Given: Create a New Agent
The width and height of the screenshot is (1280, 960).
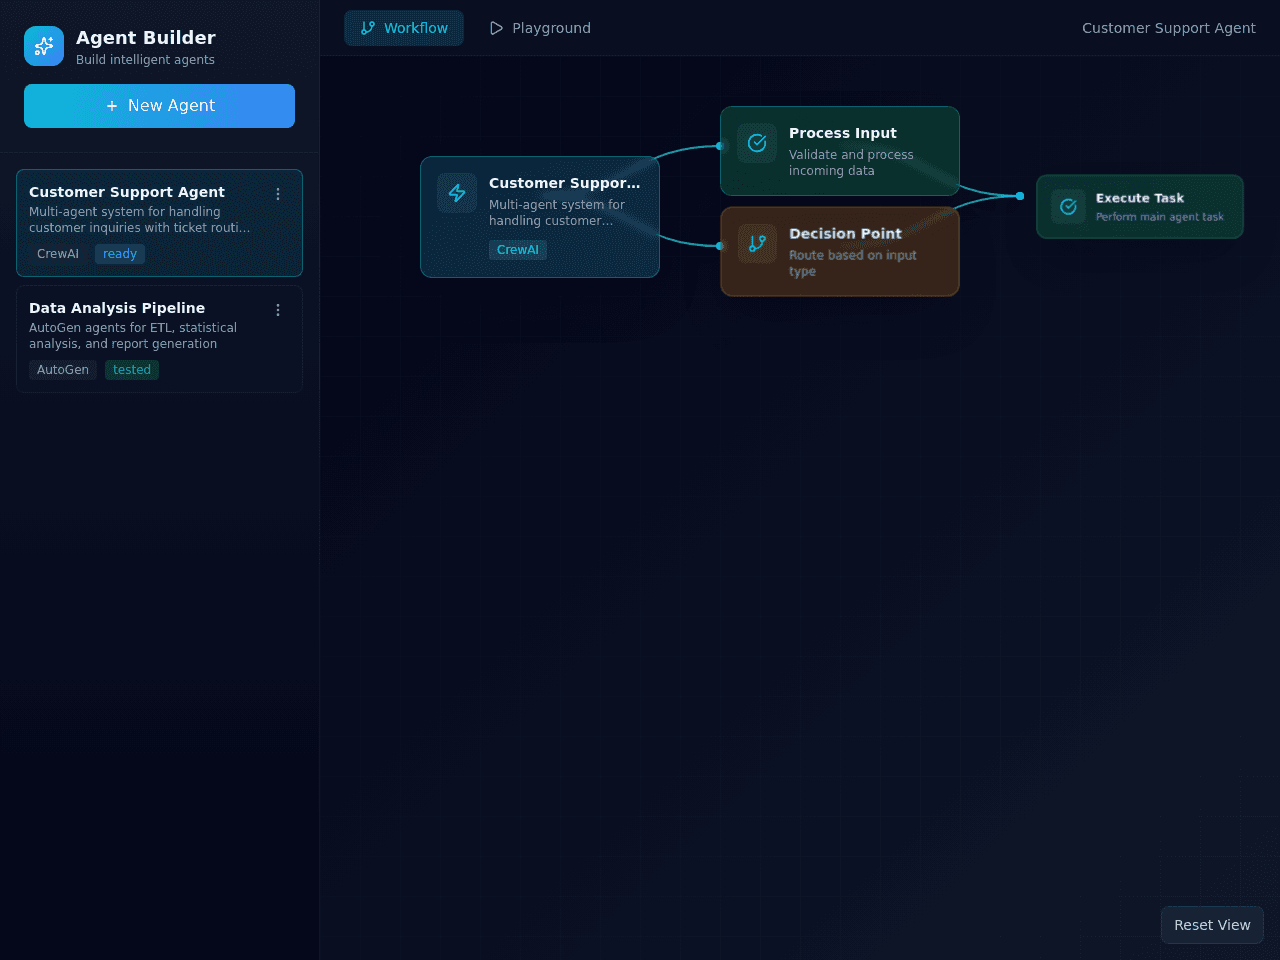Looking at the screenshot, I should coord(159,106).
